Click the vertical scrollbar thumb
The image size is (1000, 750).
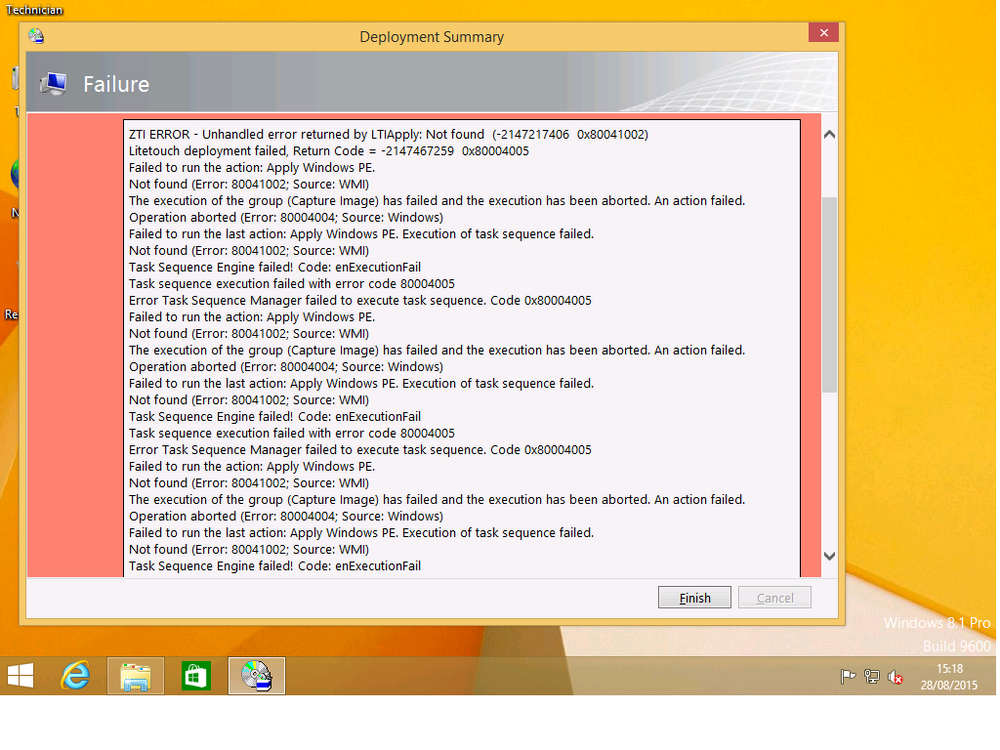tap(829, 295)
